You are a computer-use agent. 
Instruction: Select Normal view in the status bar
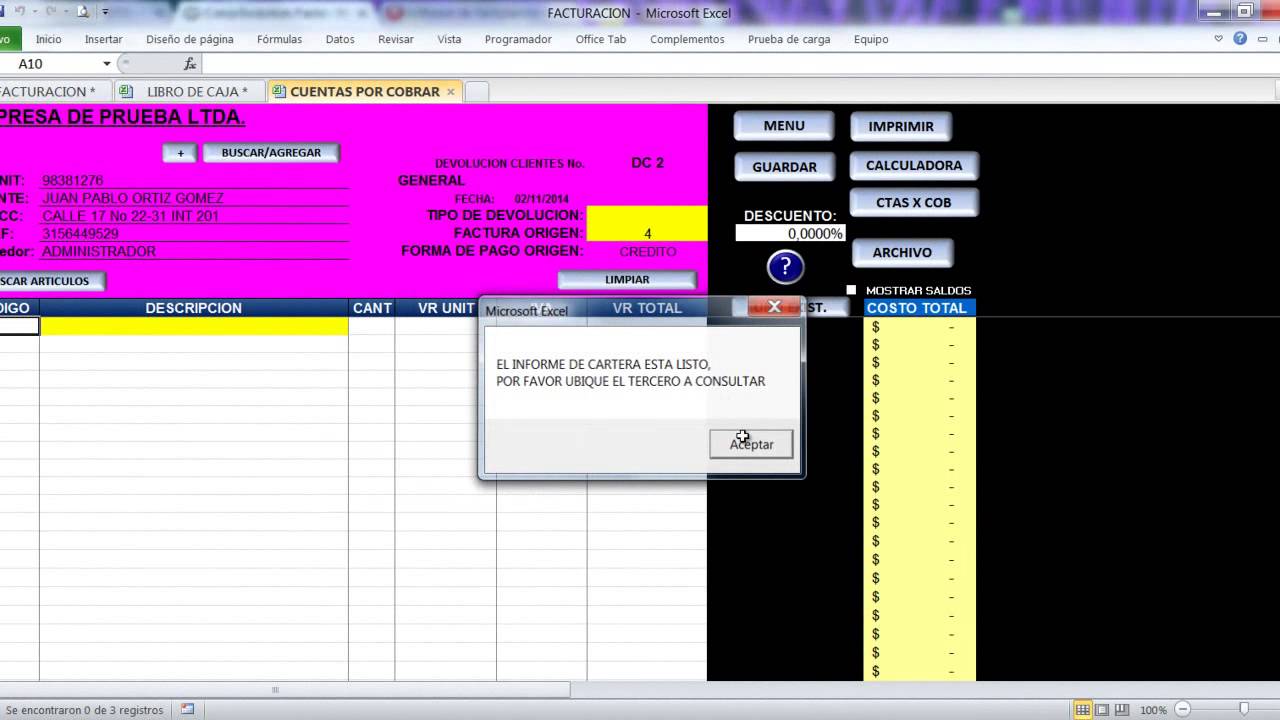pyautogui.click(x=1083, y=710)
